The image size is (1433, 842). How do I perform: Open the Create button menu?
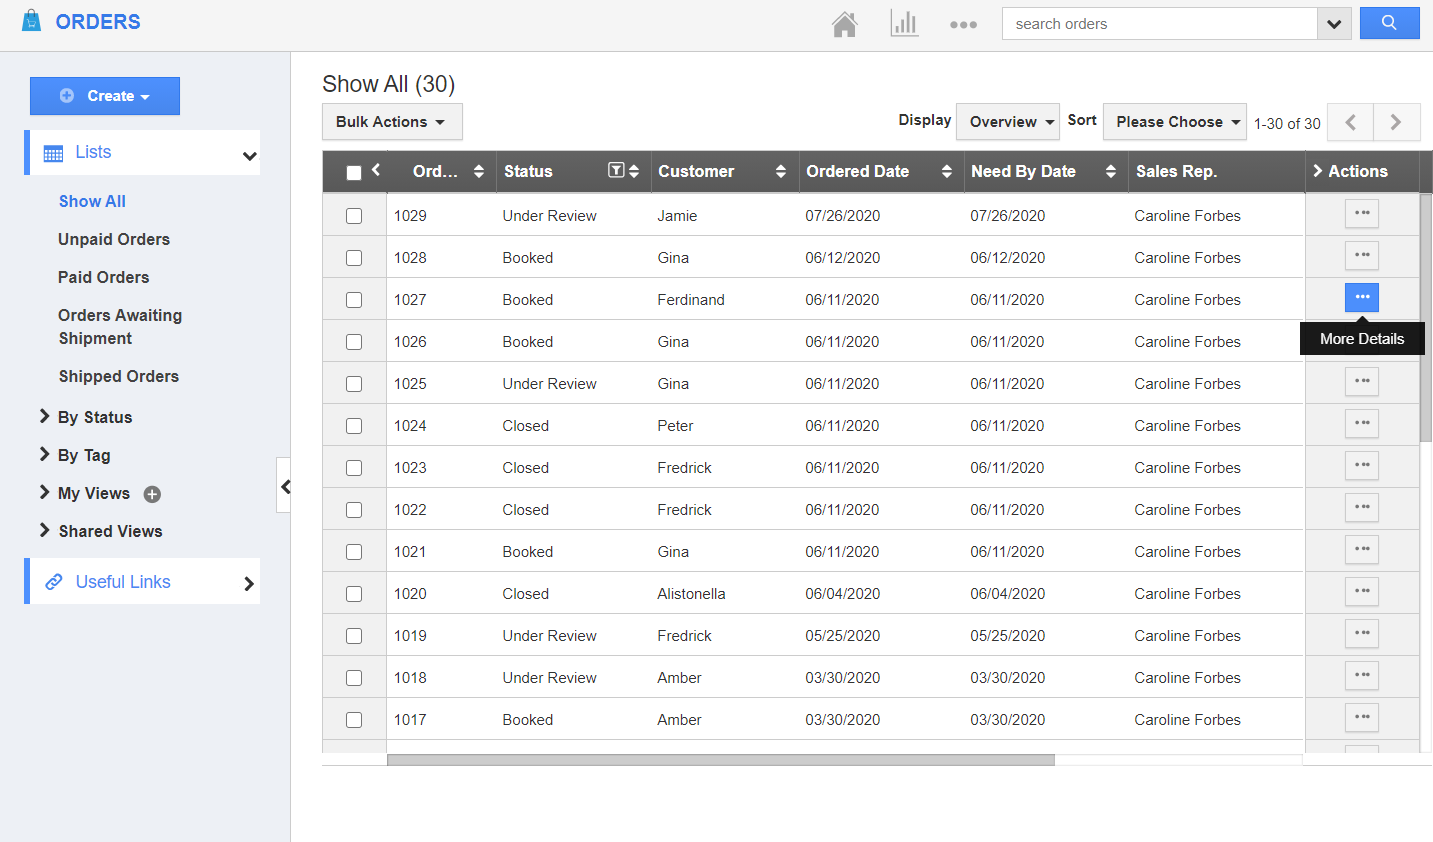coord(105,96)
